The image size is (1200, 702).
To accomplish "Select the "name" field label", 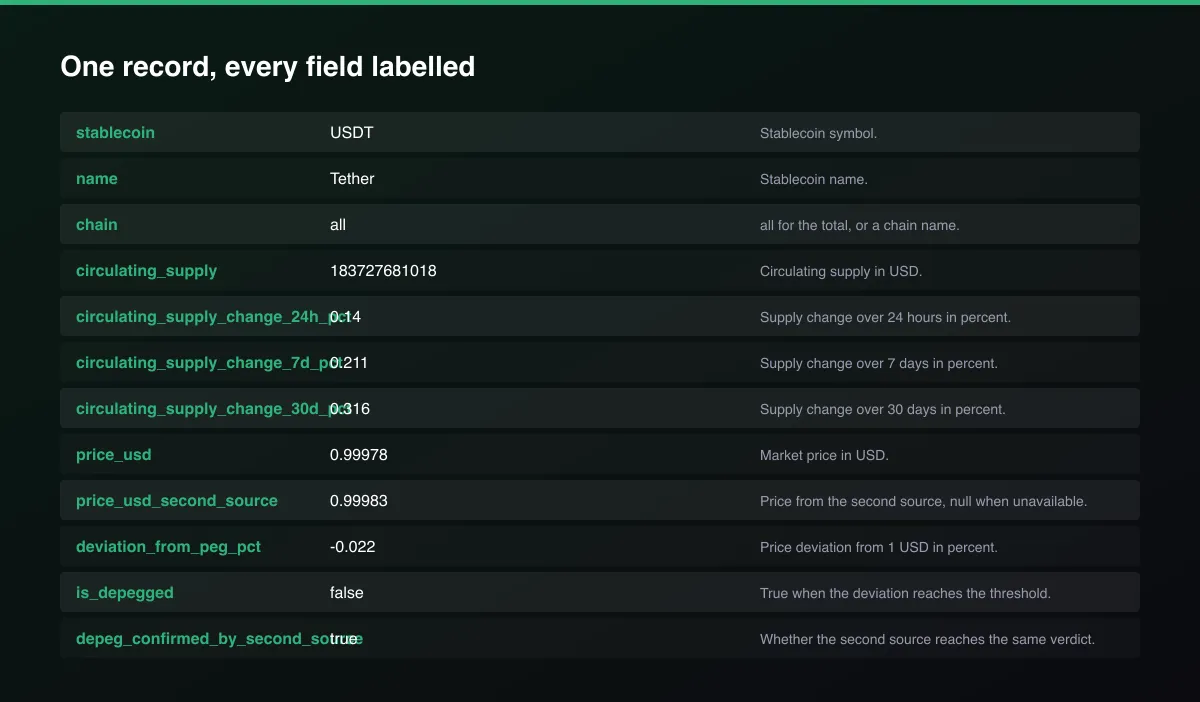I will click(x=97, y=178).
